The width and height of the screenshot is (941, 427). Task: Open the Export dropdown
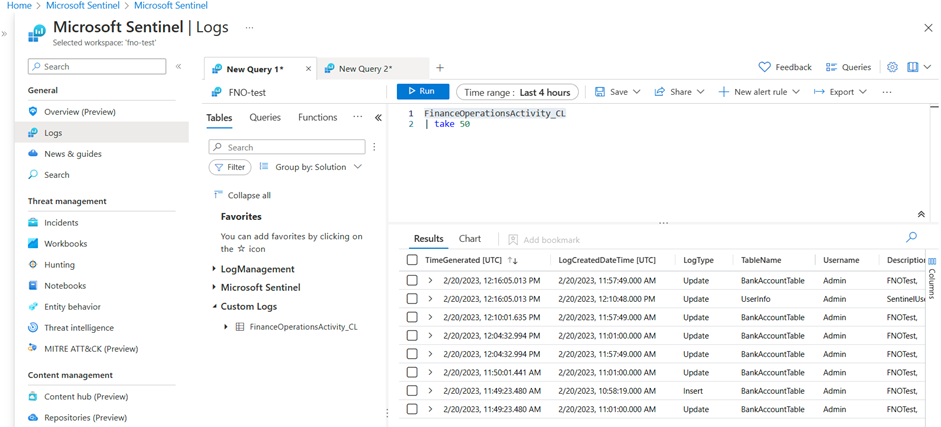click(840, 92)
